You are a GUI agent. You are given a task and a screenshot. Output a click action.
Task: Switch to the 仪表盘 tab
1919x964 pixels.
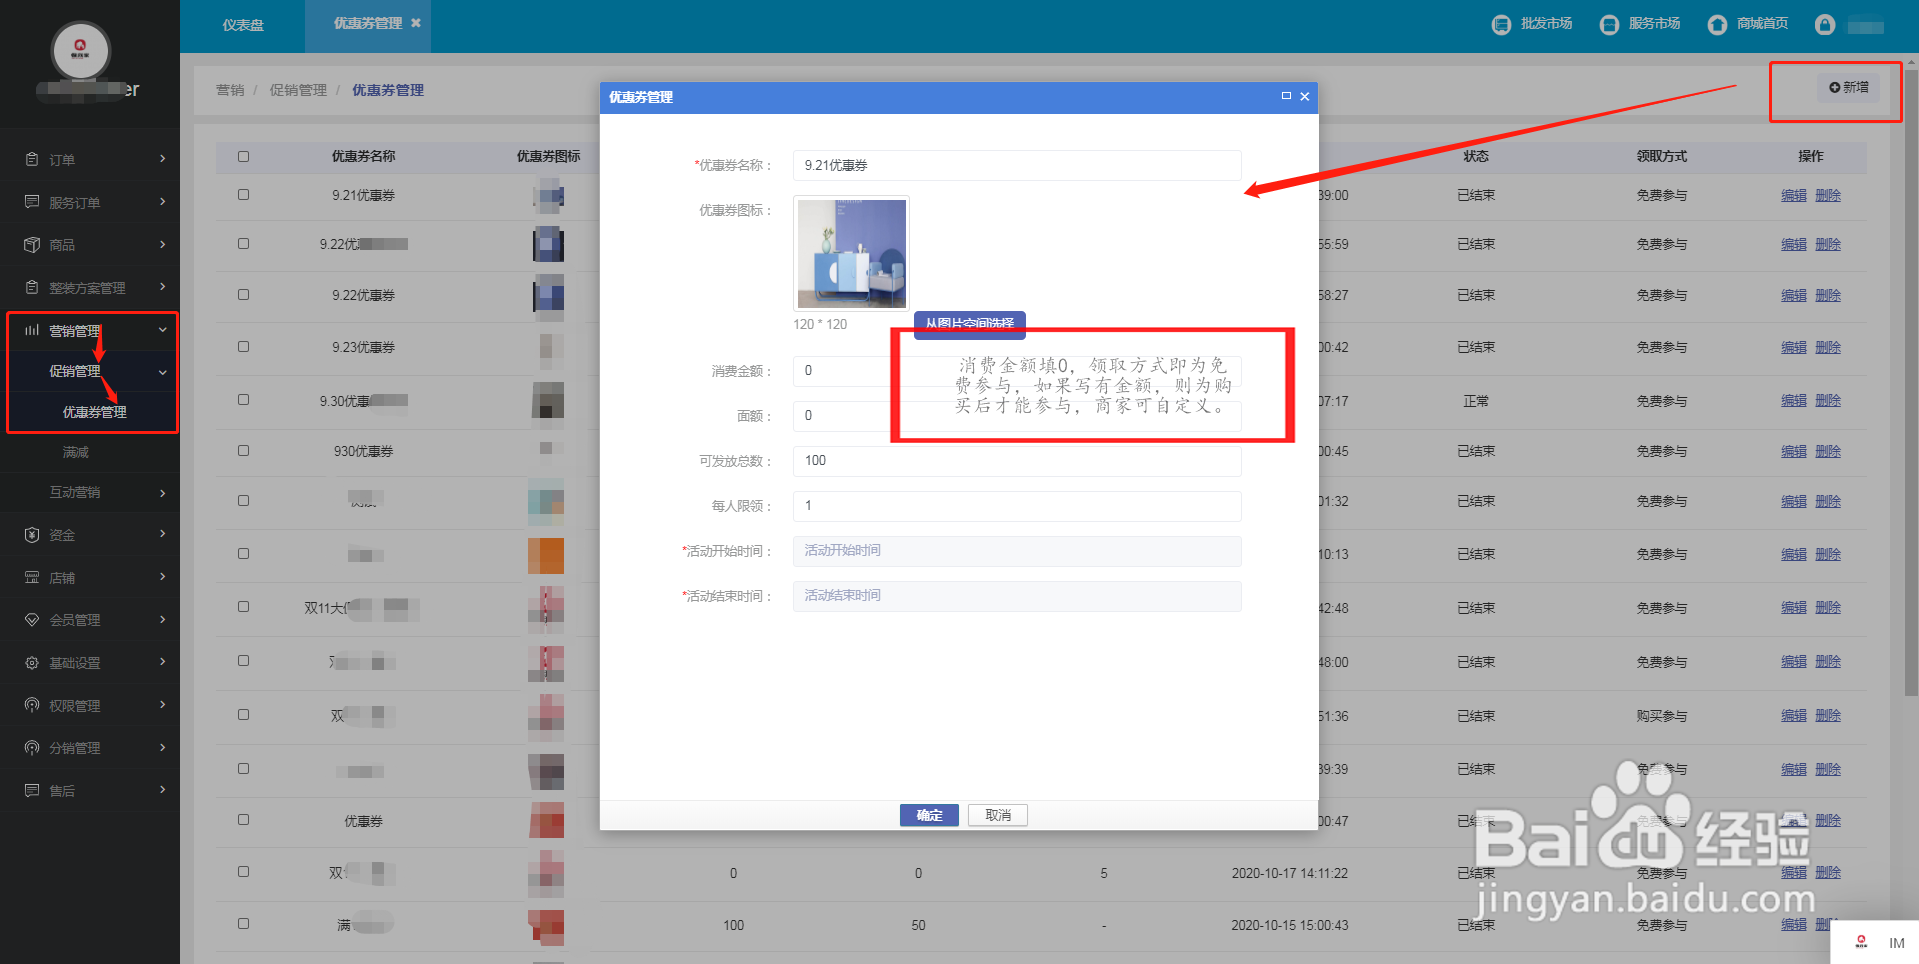243,26
